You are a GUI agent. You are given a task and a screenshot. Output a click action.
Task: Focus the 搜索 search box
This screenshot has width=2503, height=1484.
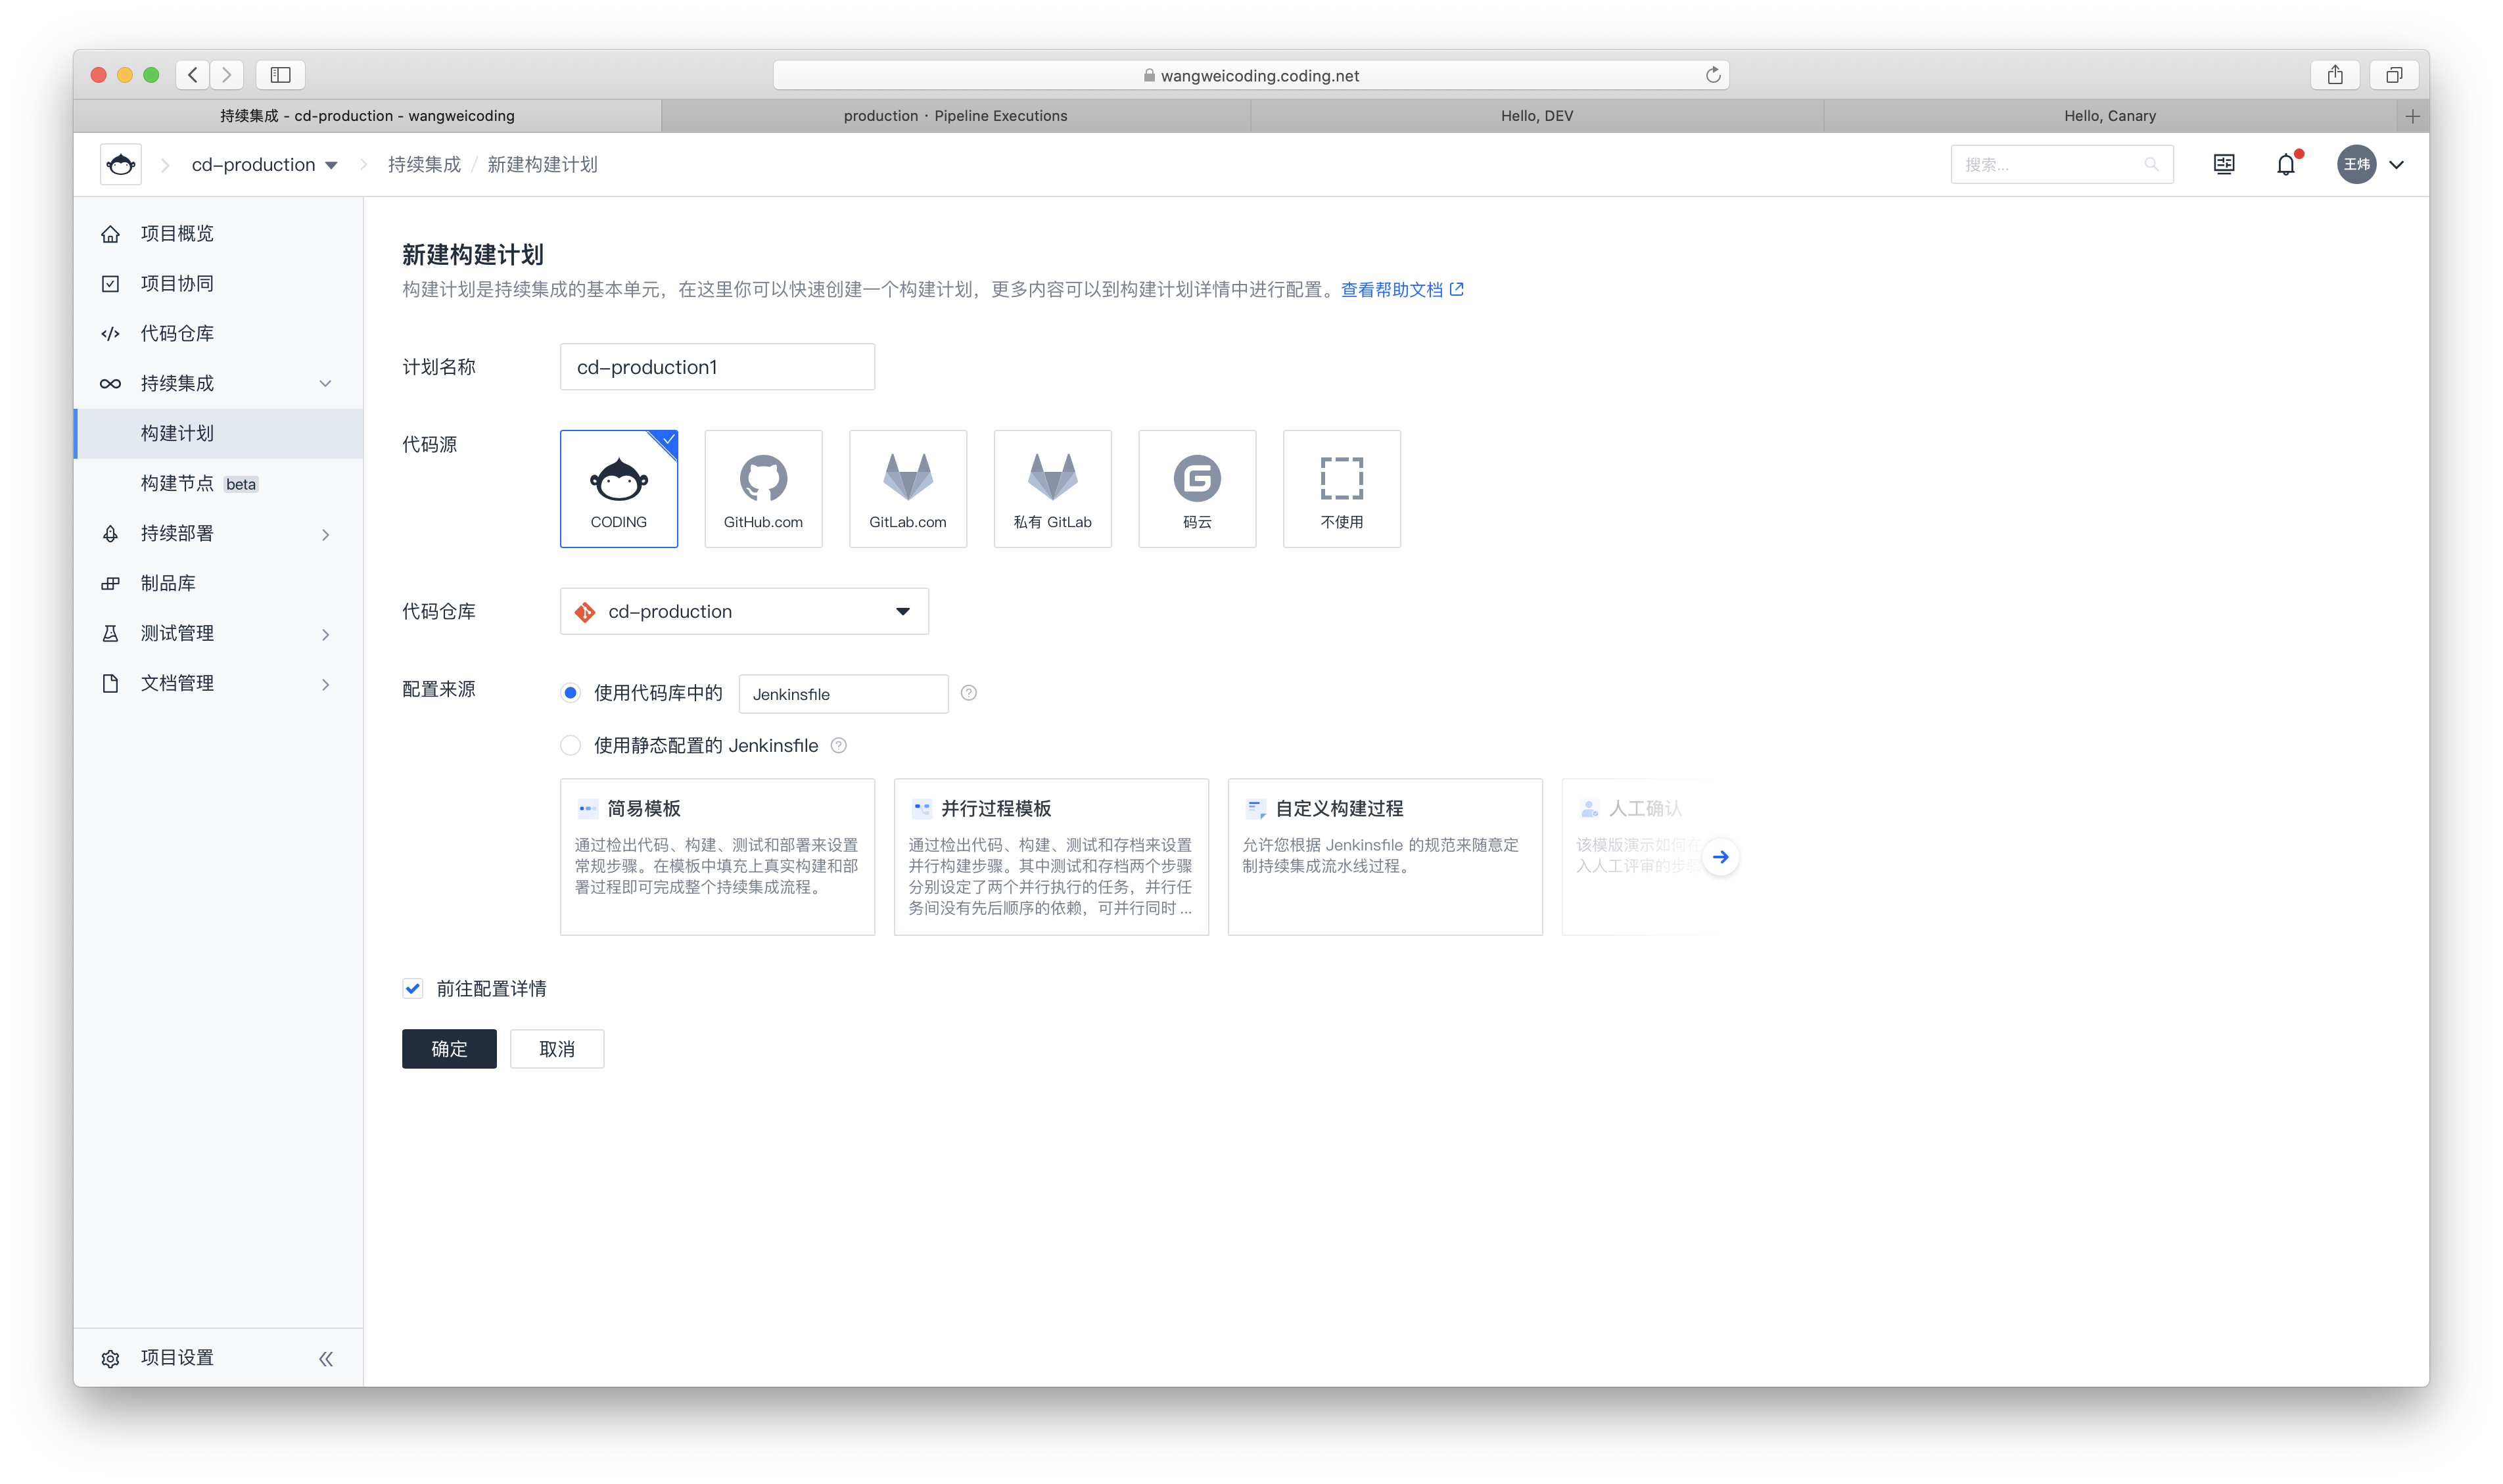click(x=2061, y=165)
